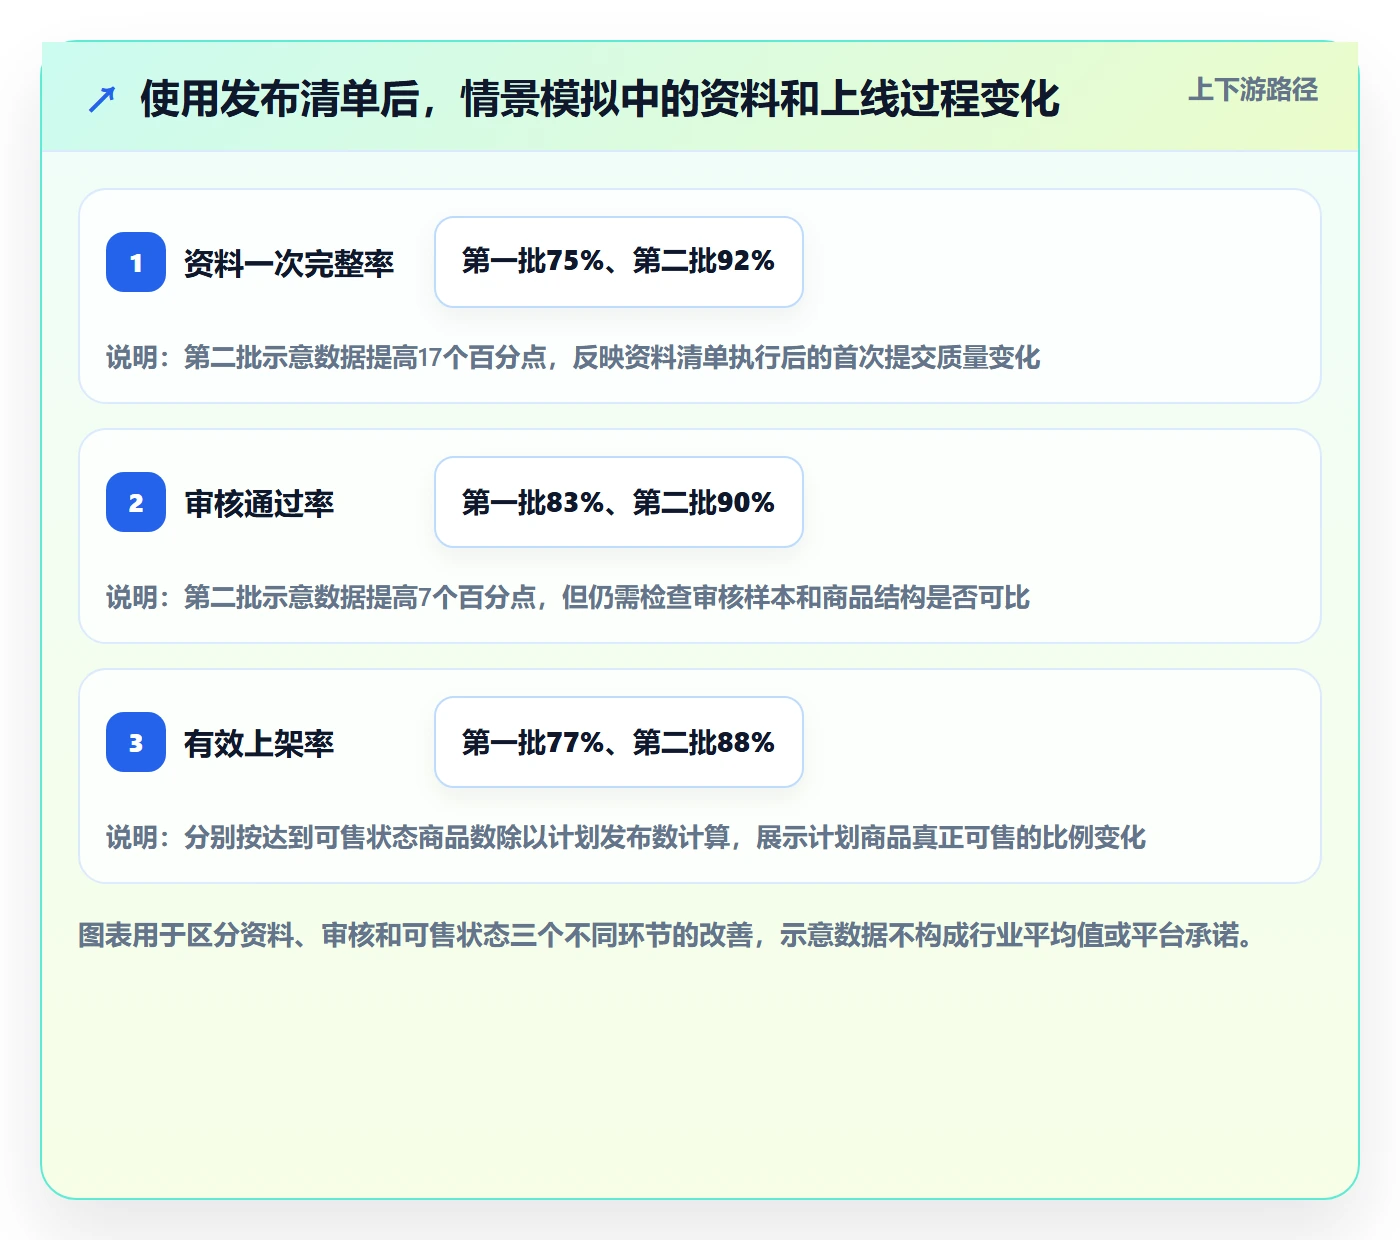The image size is (1400, 1240).
Task: Click the number 2 badge
Action: 136,502
